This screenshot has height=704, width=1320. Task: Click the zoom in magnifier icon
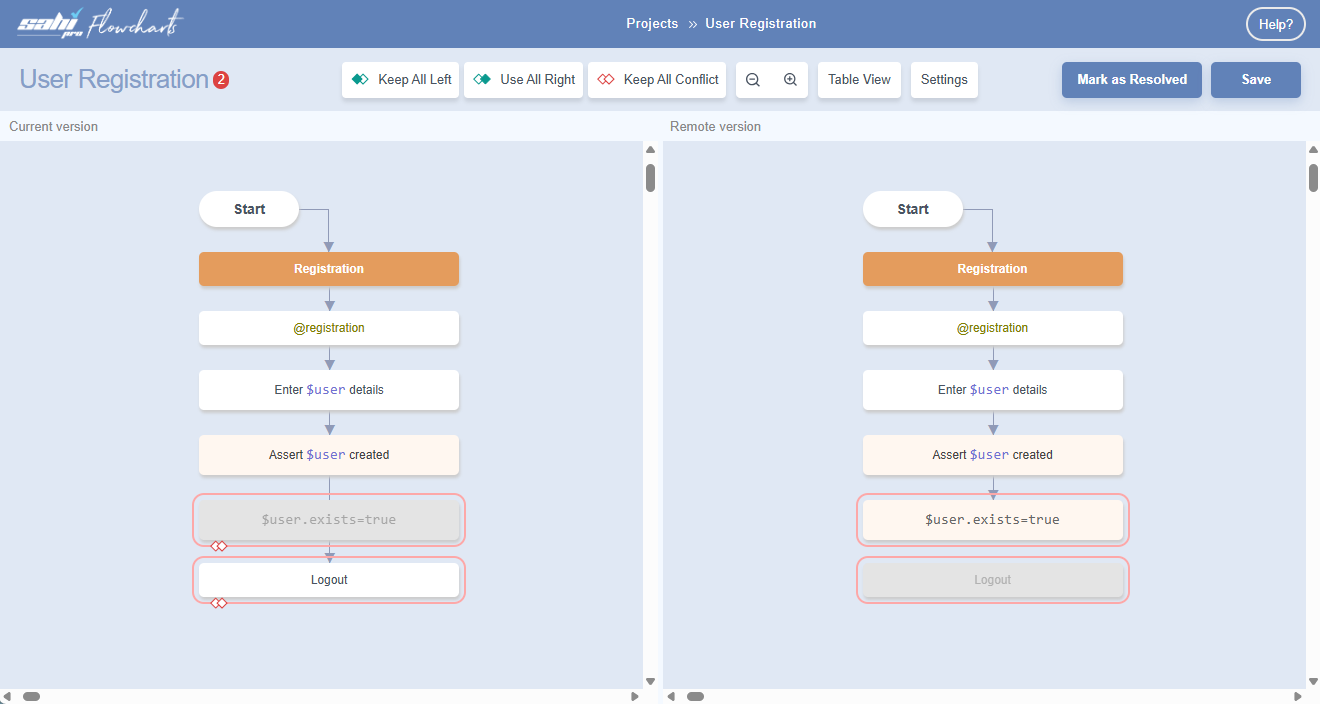[x=790, y=80]
